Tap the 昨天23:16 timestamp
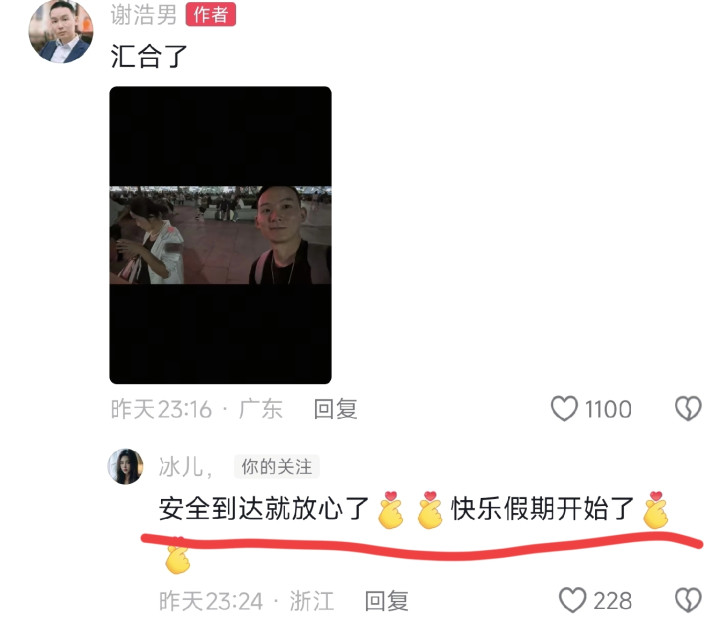The width and height of the screenshot is (719, 638). tap(161, 409)
